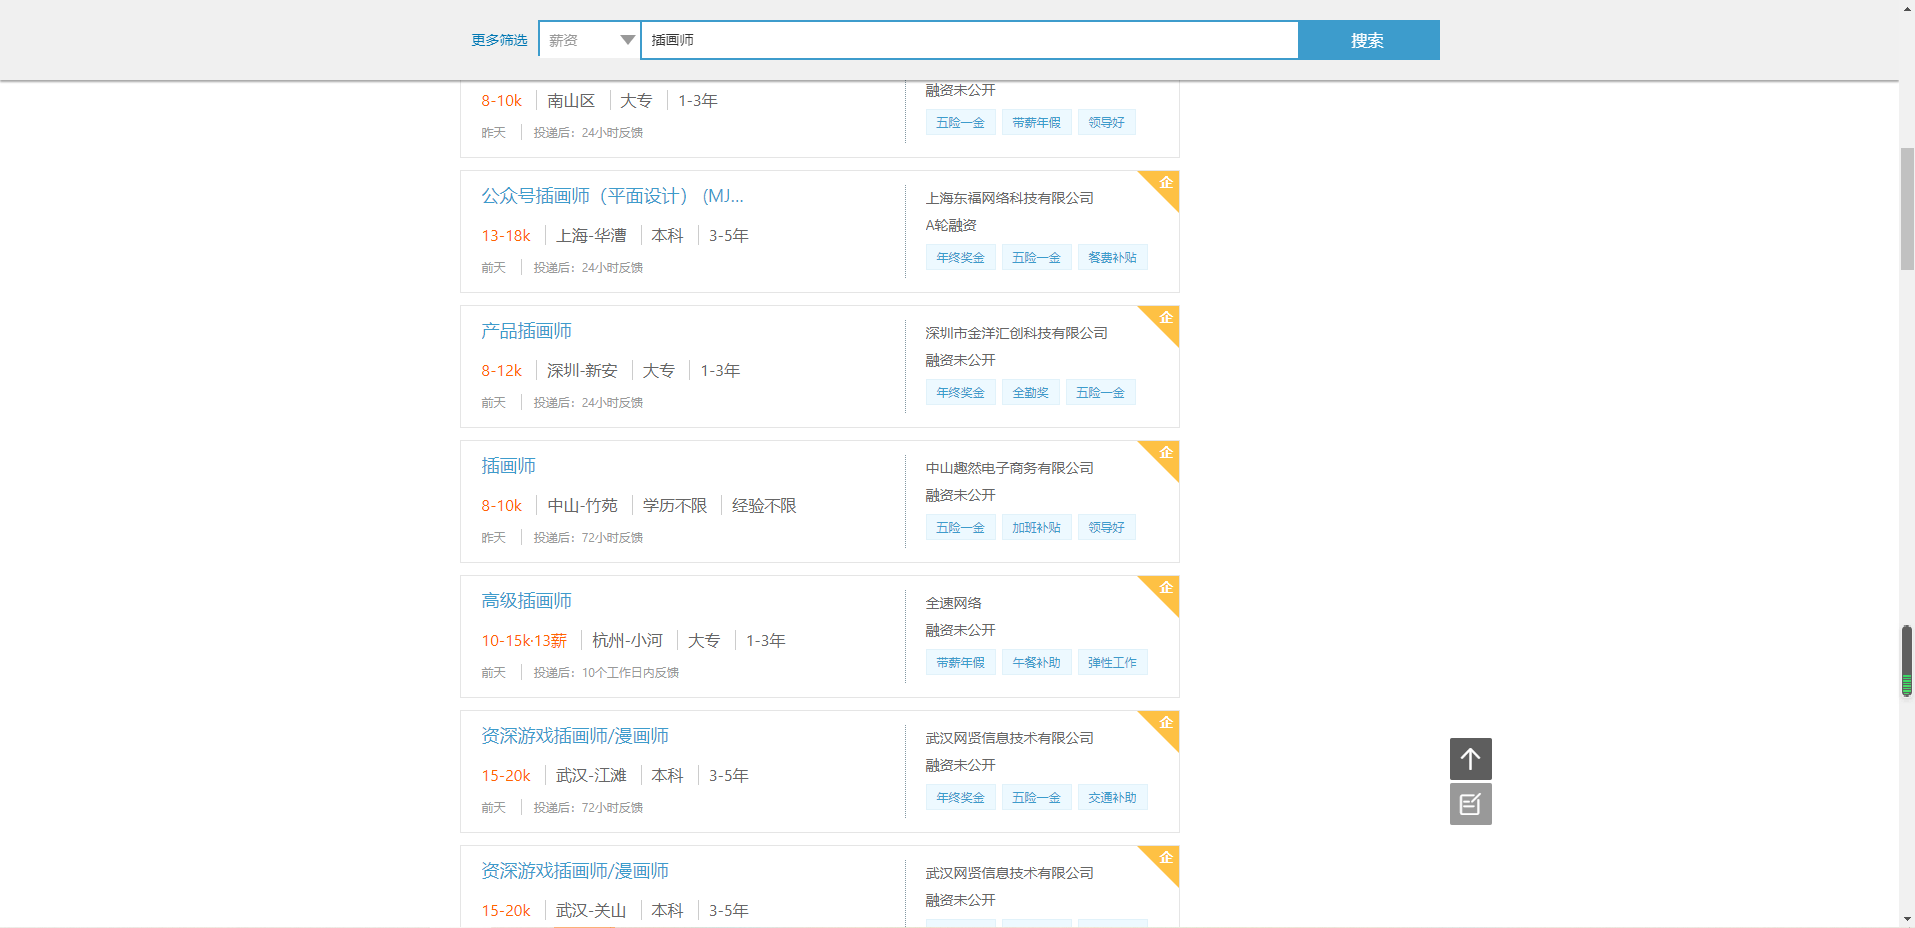
Task: Click the 搜索 search button
Action: coord(1368,40)
